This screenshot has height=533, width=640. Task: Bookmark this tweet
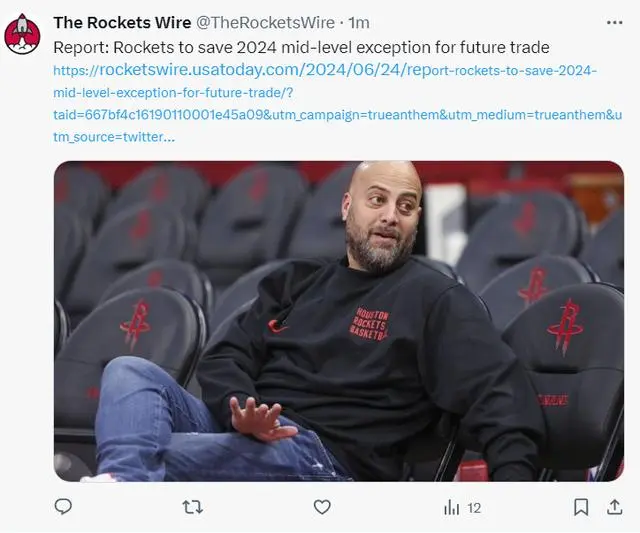click(x=581, y=507)
